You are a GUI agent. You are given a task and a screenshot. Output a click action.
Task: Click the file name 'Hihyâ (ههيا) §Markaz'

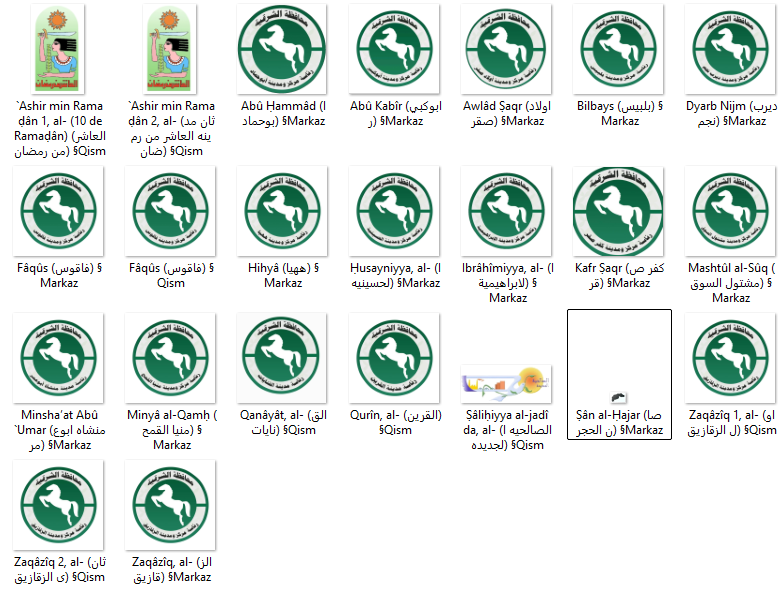click(283, 275)
